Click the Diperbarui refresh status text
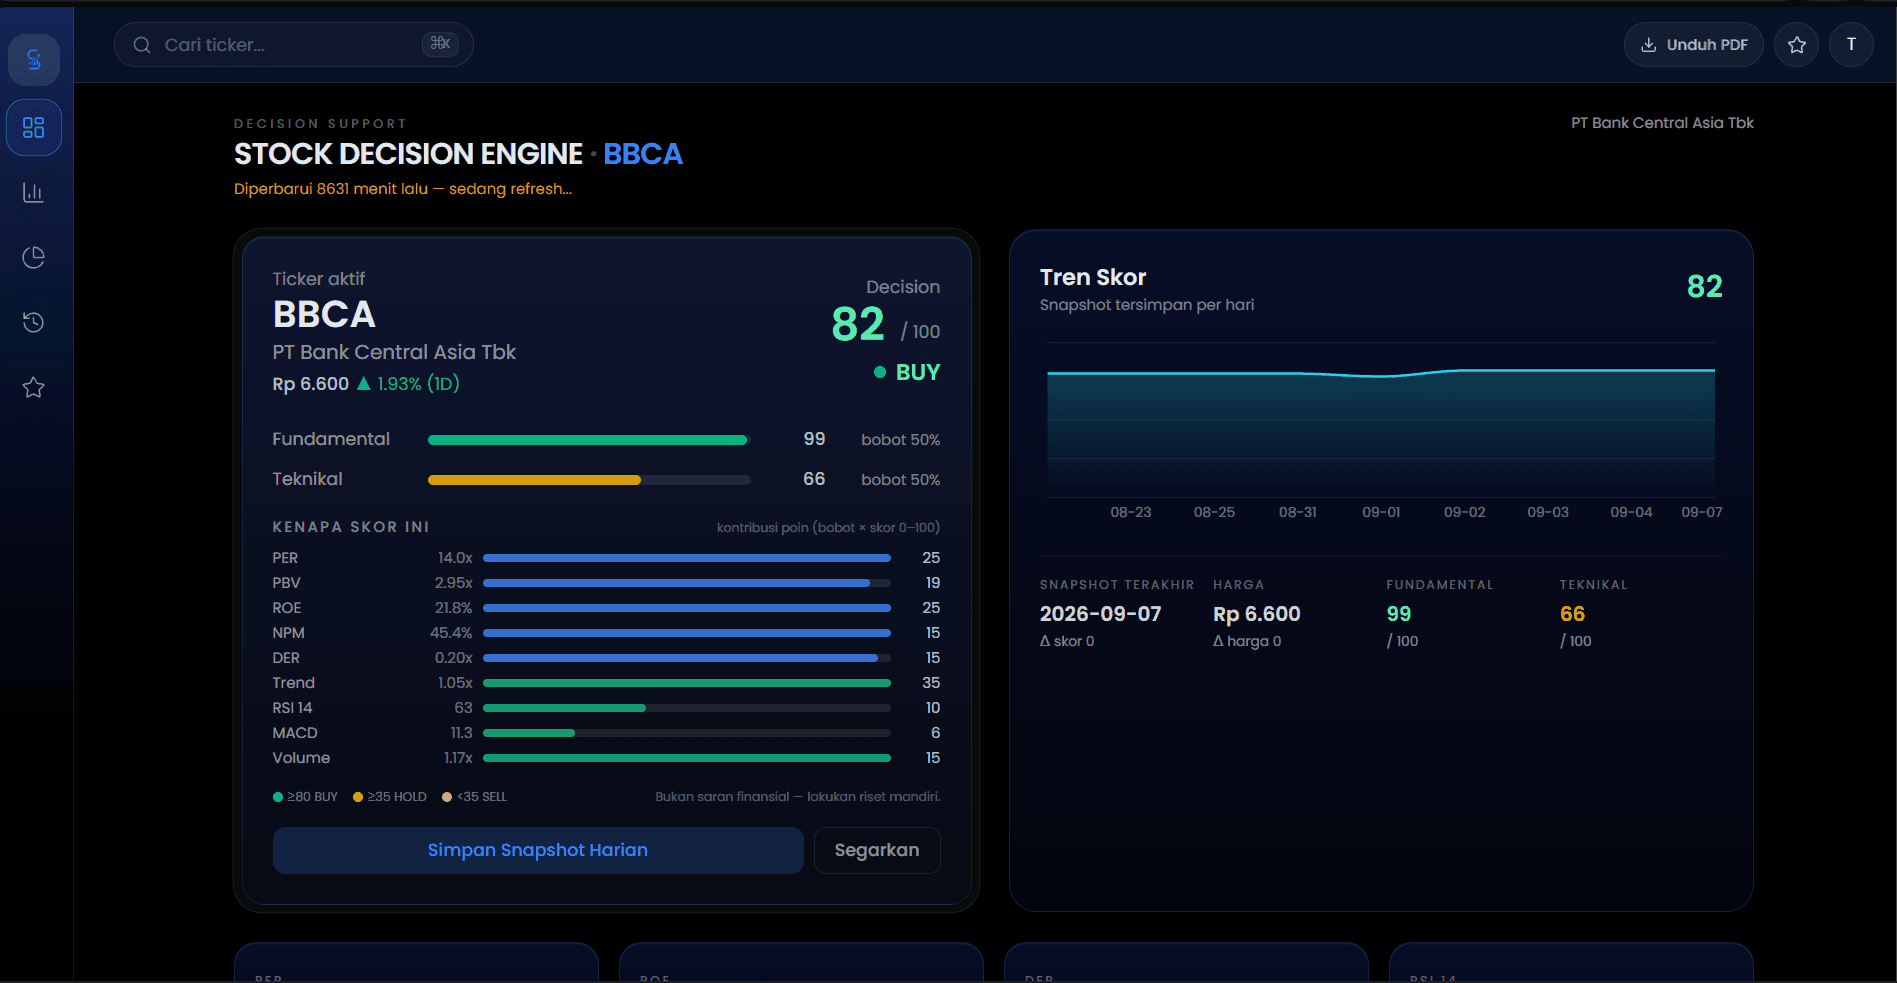 (x=403, y=189)
